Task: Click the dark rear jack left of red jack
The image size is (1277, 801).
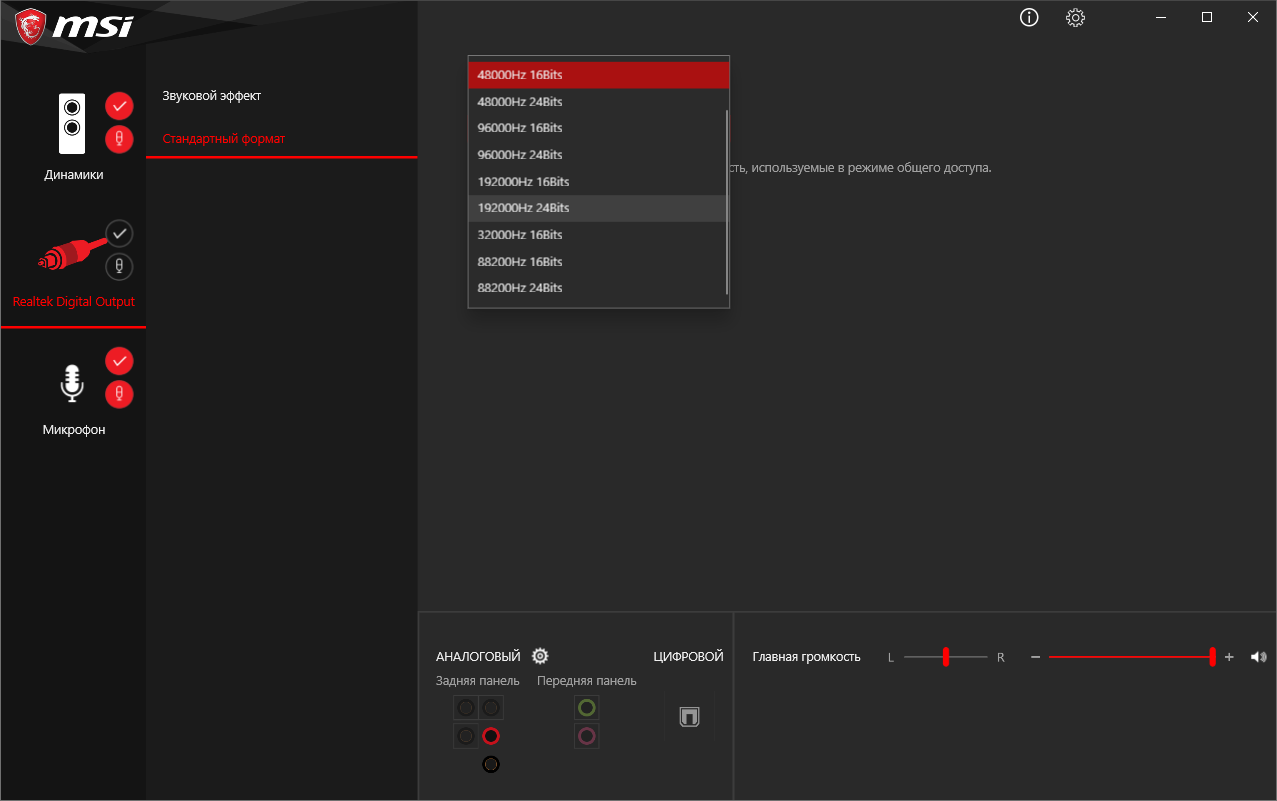Action: [x=465, y=736]
